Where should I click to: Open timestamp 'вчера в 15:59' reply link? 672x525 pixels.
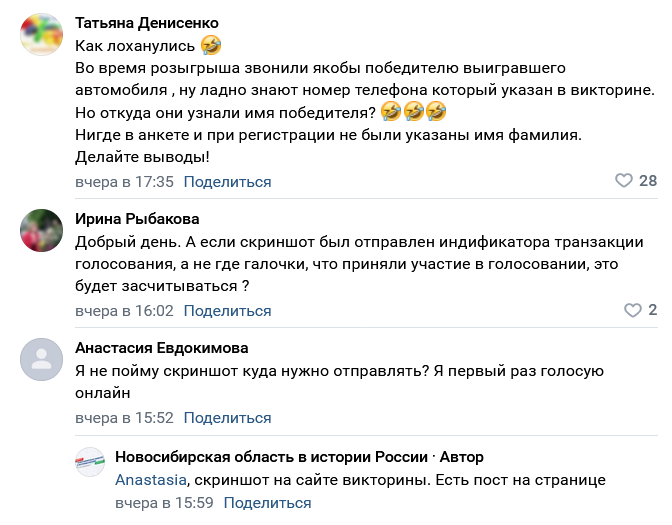(165, 503)
